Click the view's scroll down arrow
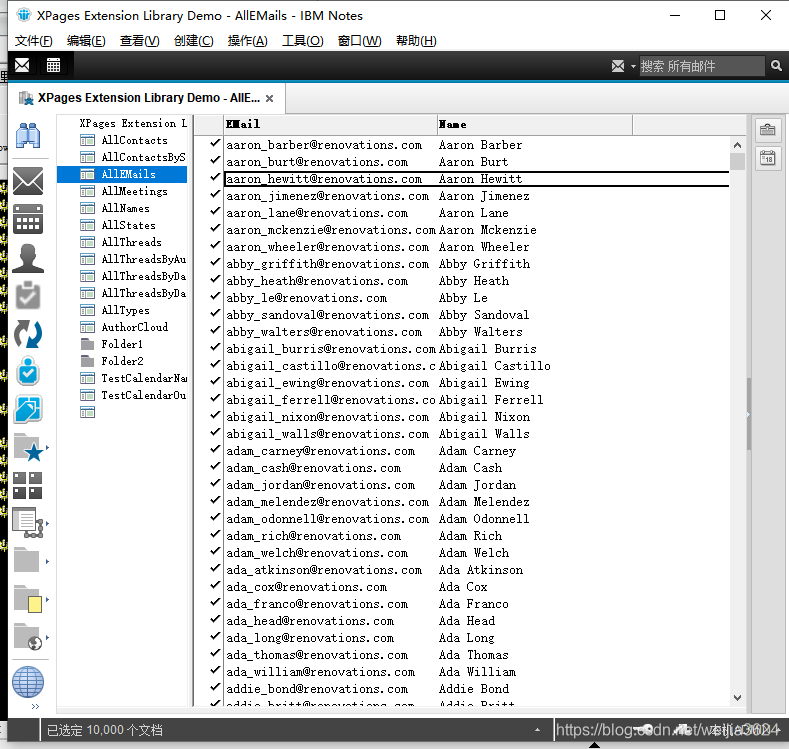 [737, 698]
